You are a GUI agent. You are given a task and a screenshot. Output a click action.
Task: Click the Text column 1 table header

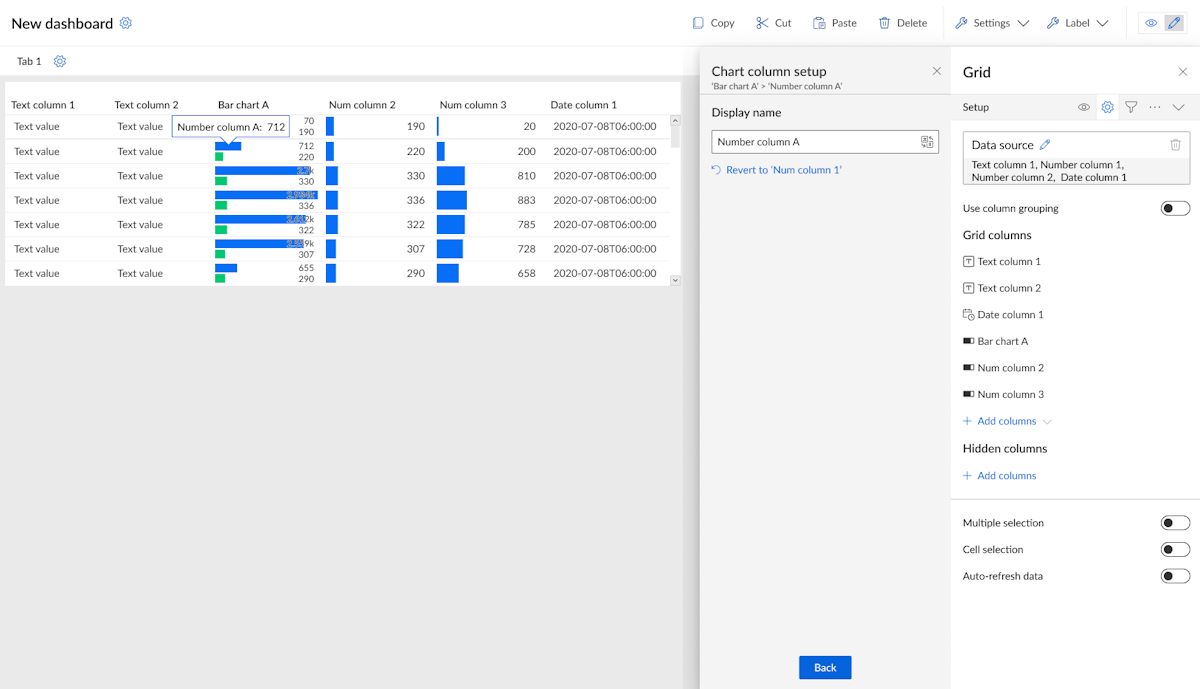click(x=43, y=104)
